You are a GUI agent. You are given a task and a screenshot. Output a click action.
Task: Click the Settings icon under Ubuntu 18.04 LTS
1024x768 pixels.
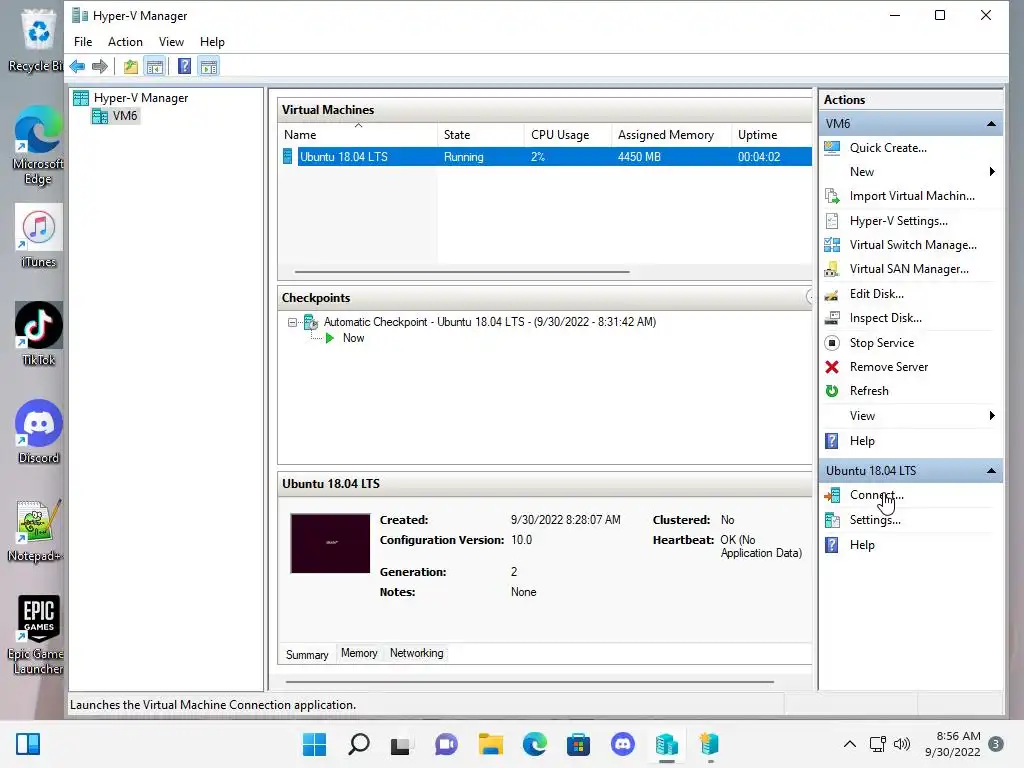[832, 520]
